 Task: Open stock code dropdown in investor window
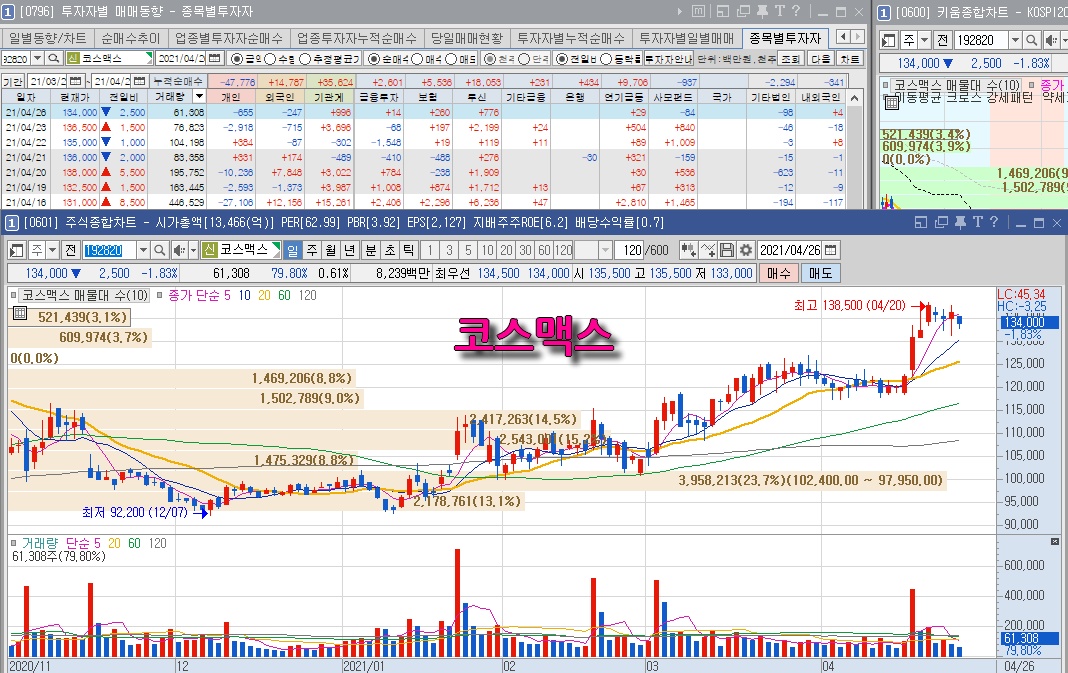pyautogui.click(x=37, y=59)
